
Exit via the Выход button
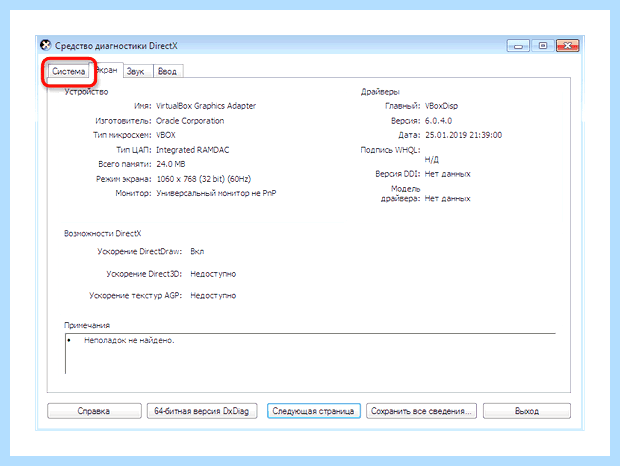click(527, 411)
